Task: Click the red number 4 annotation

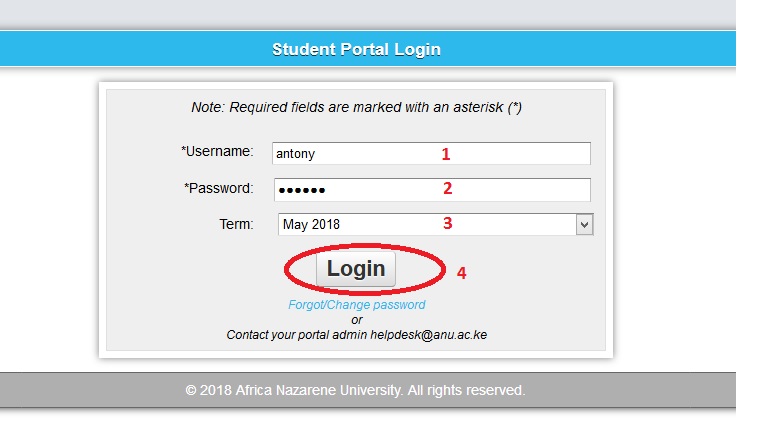Action: click(461, 272)
